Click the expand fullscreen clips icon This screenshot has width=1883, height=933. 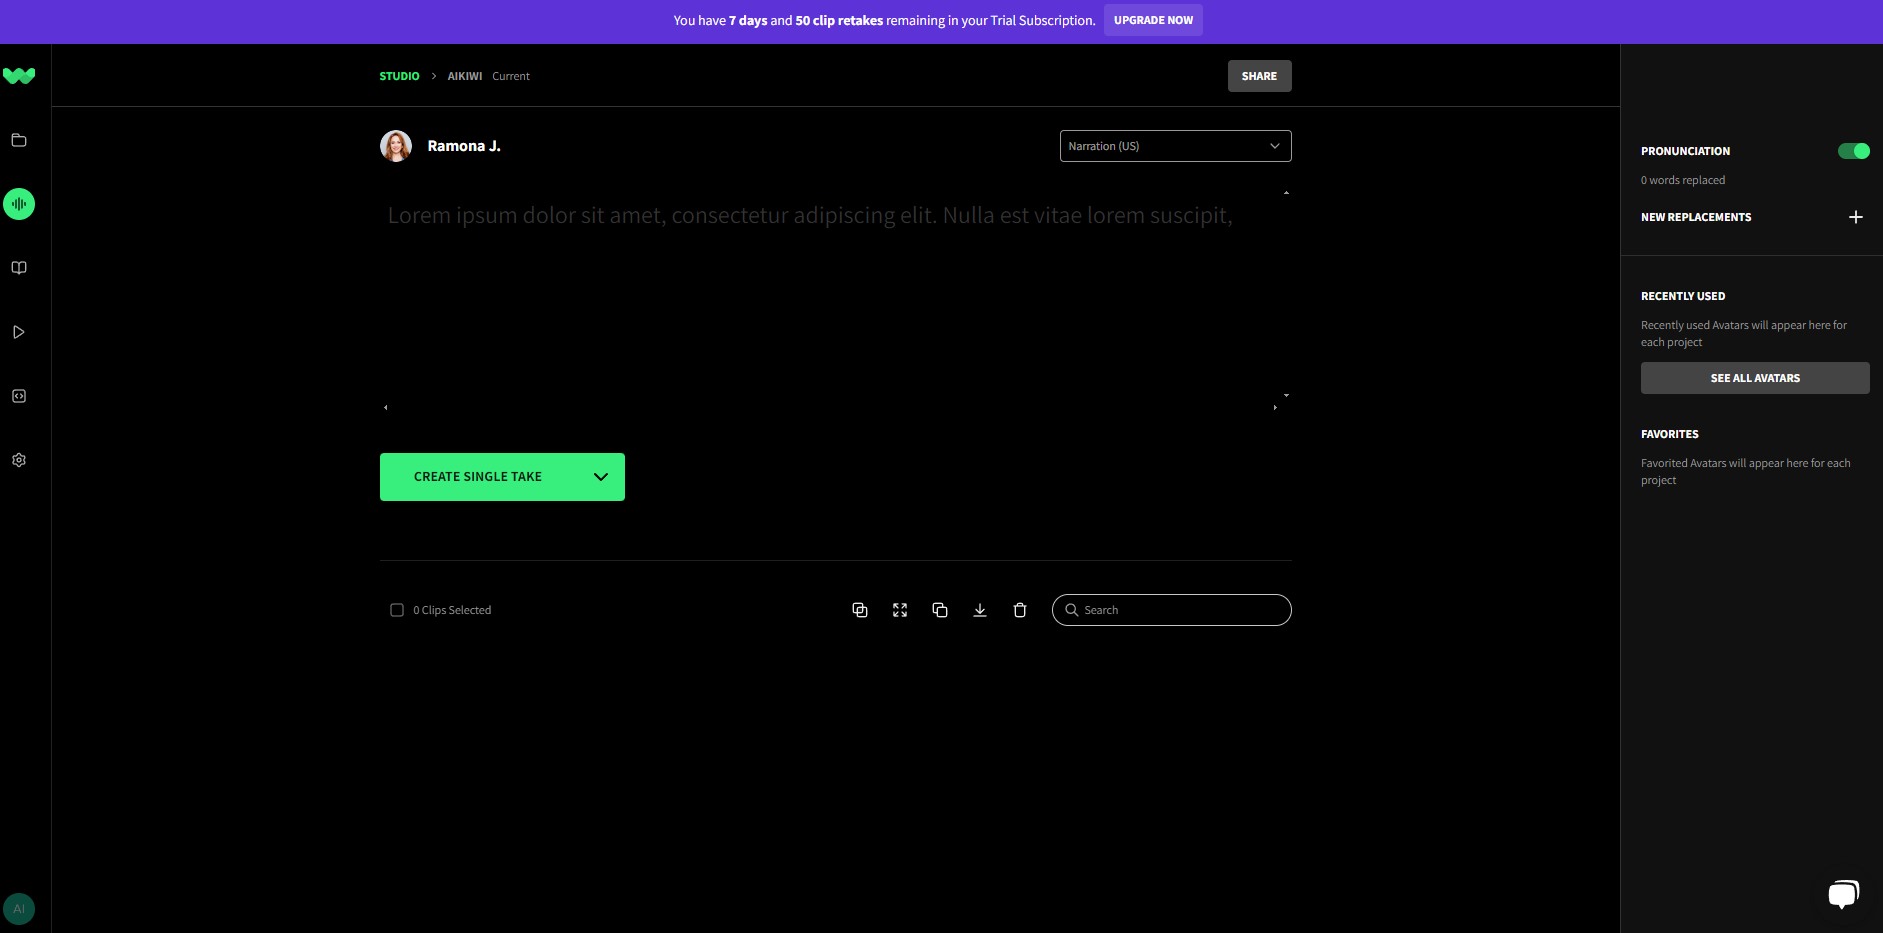pyautogui.click(x=900, y=610)
